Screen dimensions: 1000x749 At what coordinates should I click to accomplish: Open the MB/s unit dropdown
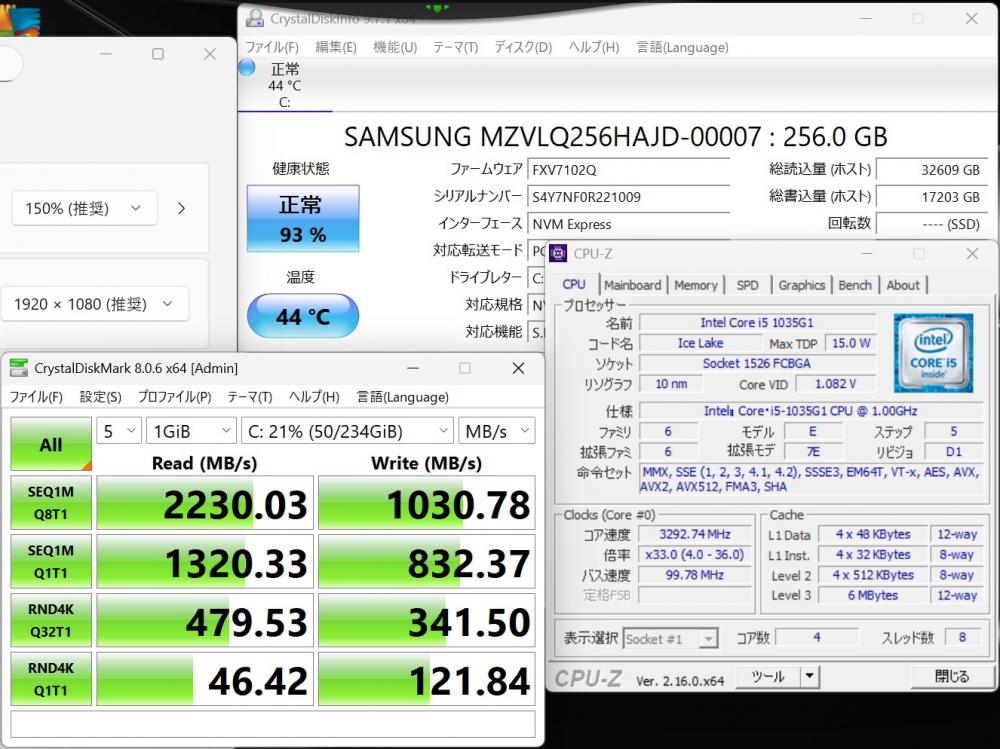pos(496,431)
